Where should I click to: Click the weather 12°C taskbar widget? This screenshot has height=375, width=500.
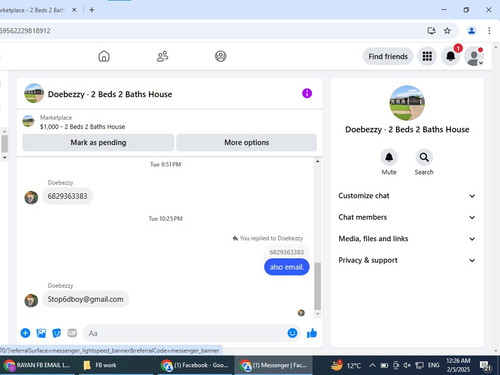tap(346, 365)
